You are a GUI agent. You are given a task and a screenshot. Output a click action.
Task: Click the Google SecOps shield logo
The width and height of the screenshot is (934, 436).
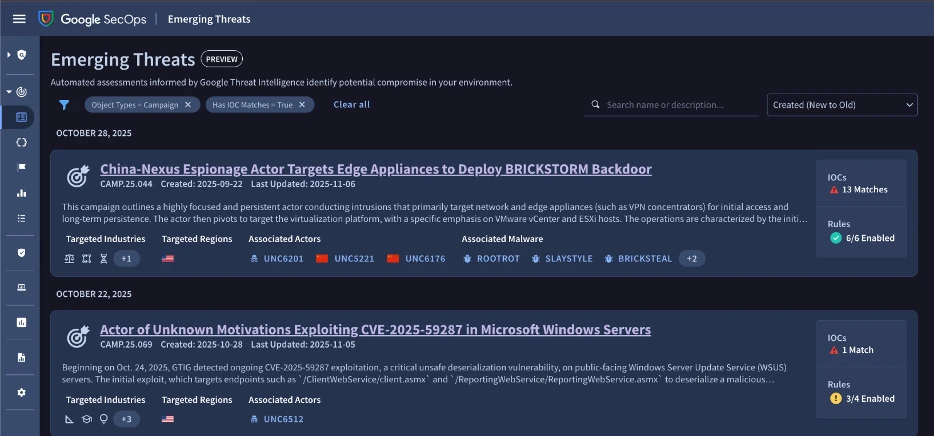pyautogui.click(x=46, y=19)
